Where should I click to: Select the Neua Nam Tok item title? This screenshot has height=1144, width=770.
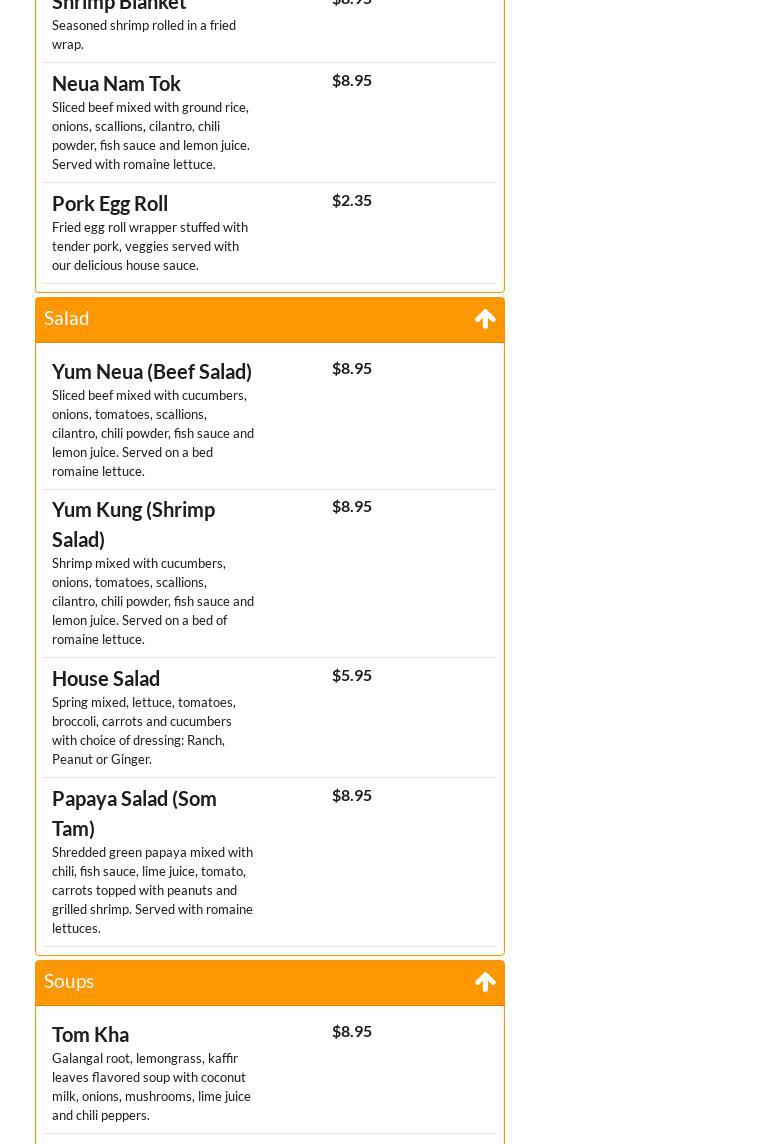coord(116,84)
